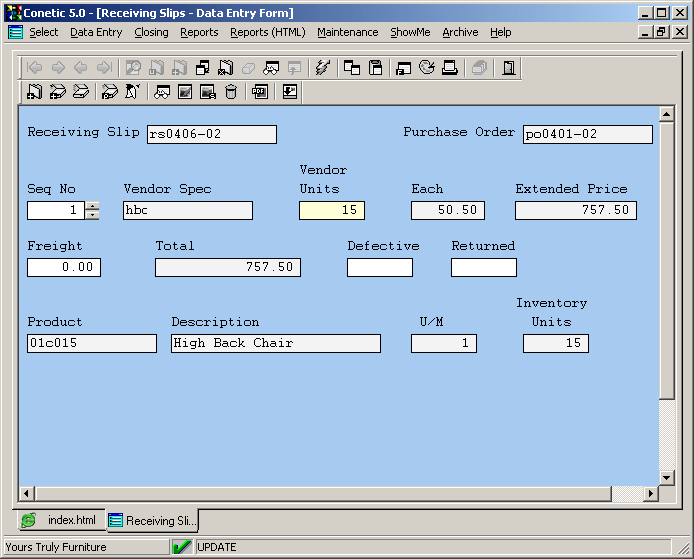Click the PDF export toolbar icon

[260, 92]
